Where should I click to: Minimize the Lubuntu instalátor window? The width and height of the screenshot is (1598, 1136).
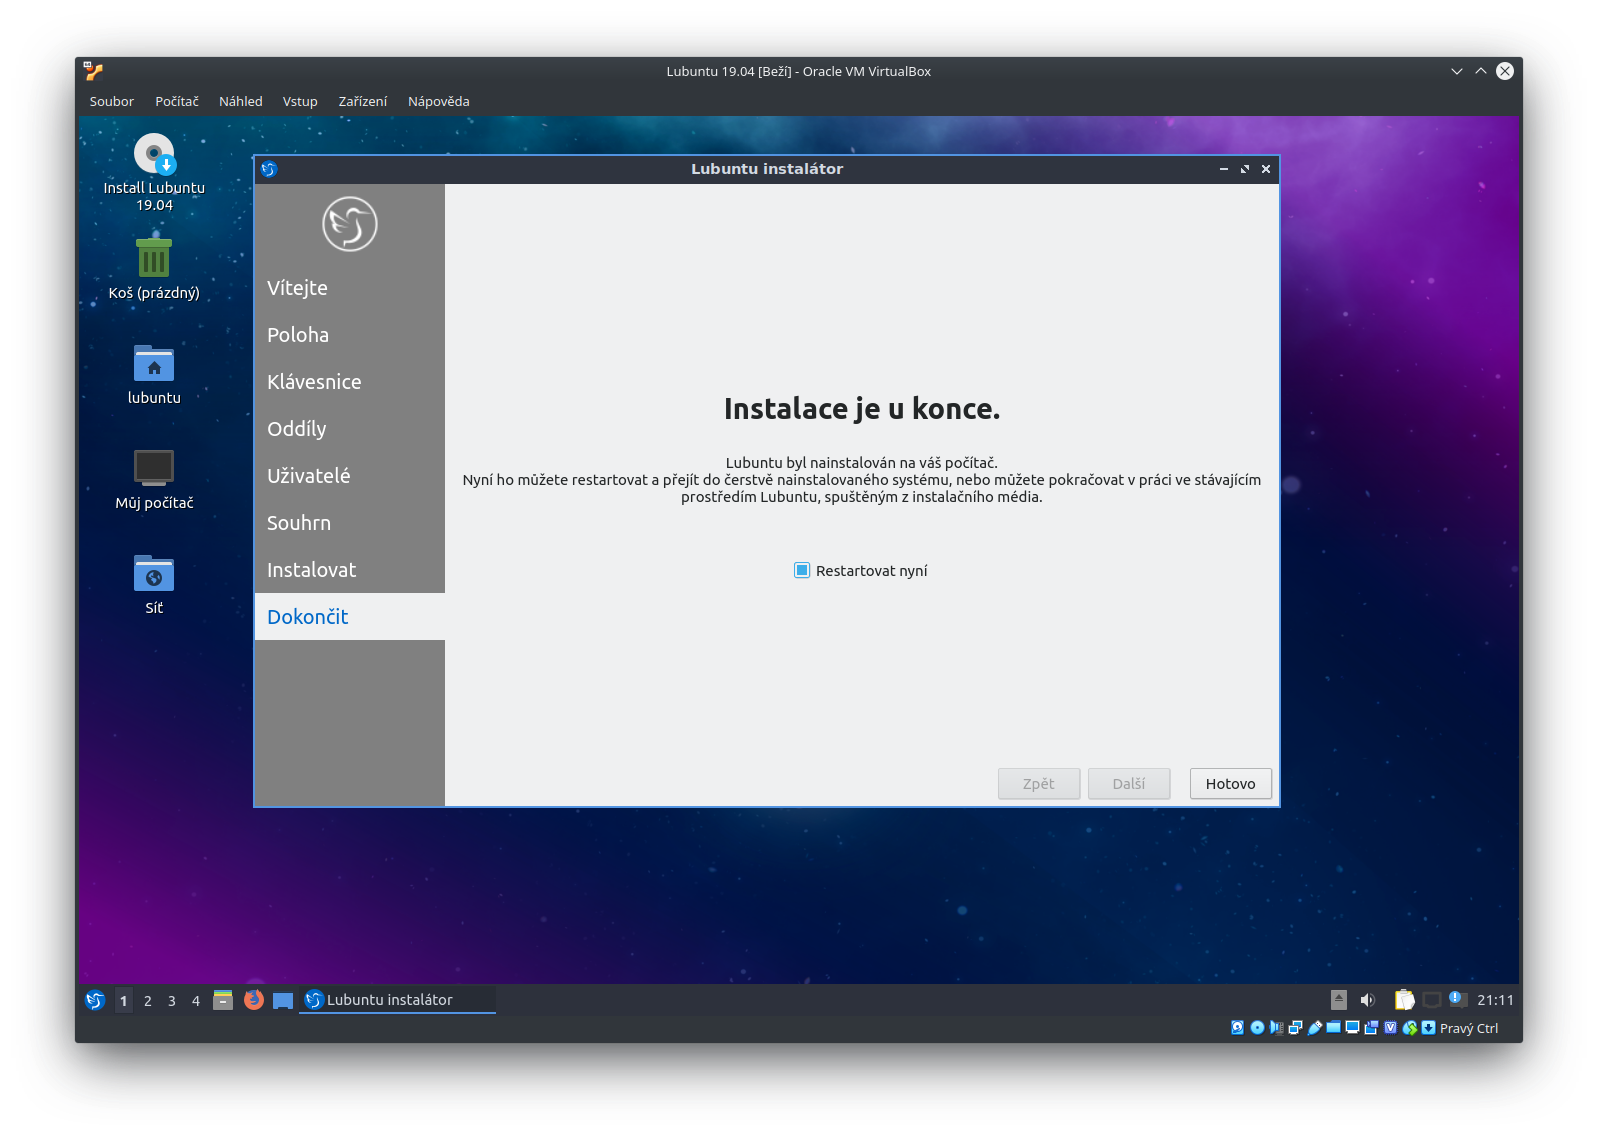pos(1223,169)
